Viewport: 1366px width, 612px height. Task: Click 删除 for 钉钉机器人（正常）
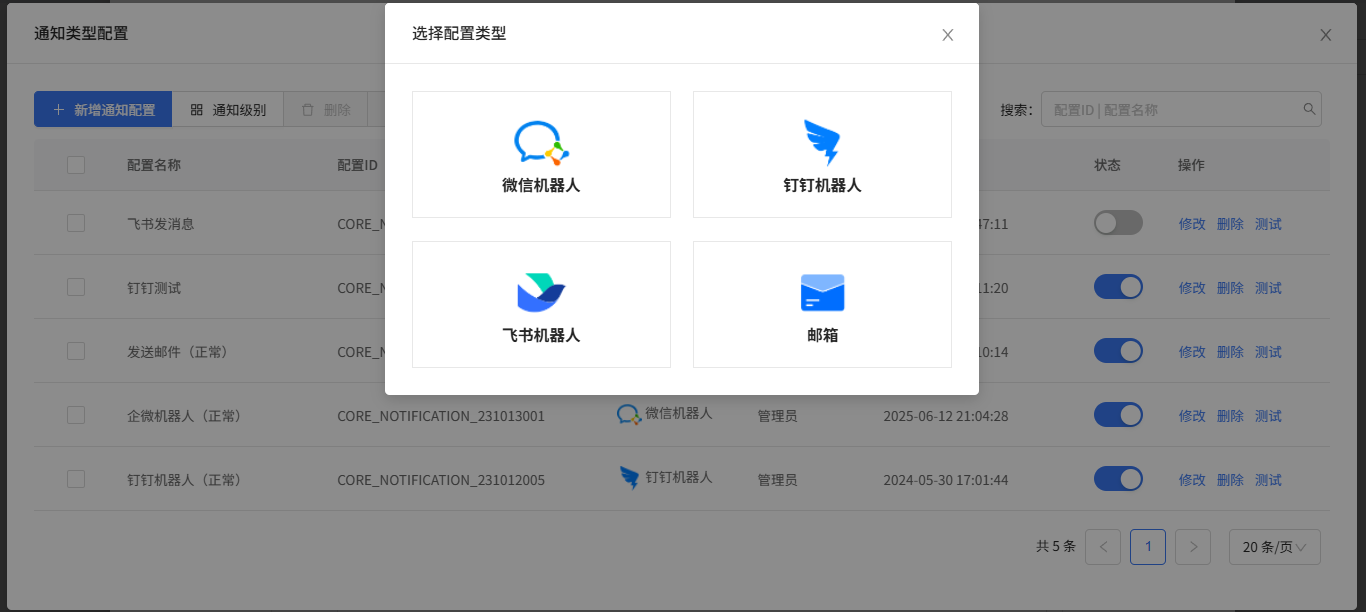[x=1230, y=480]
